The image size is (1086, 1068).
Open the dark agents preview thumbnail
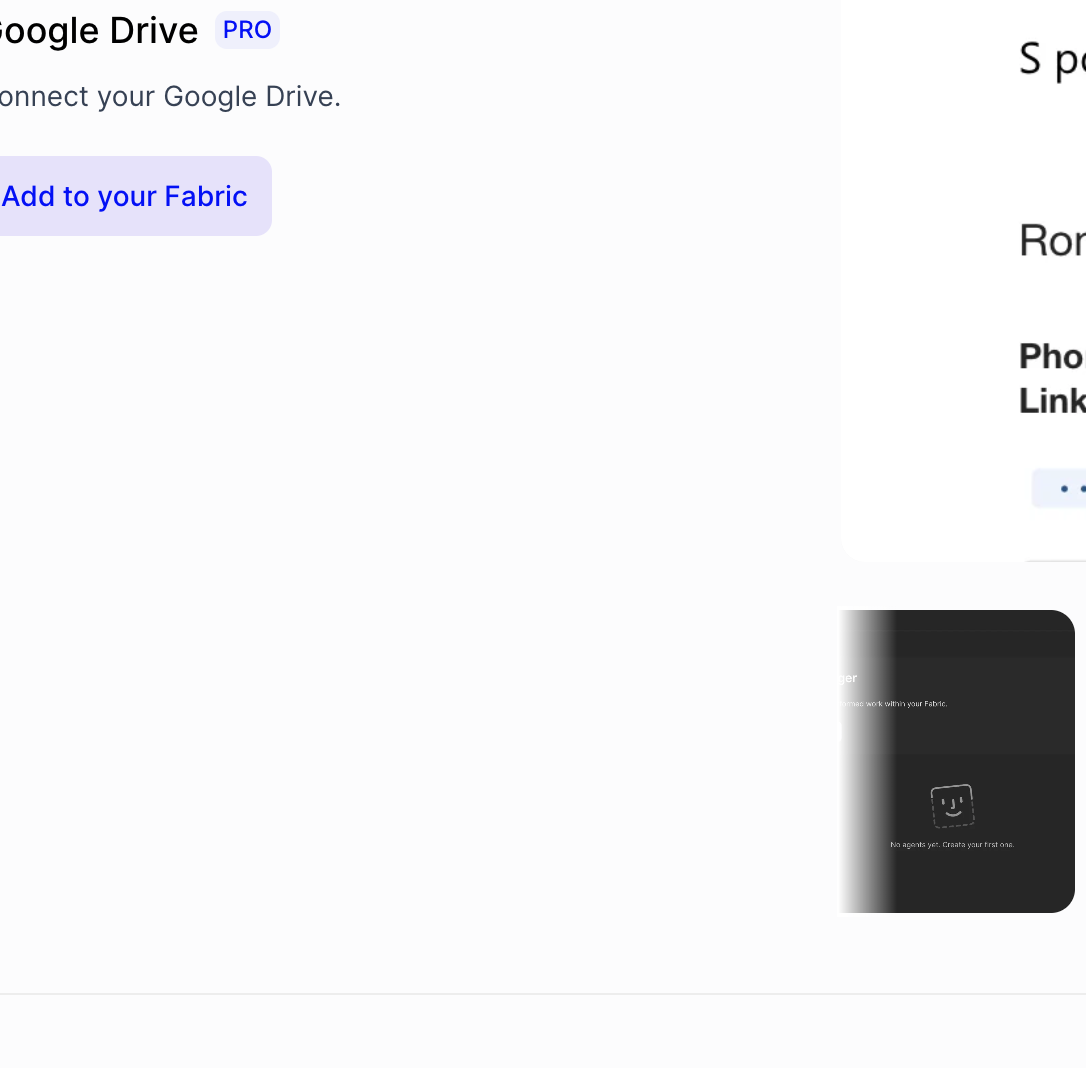(x=957, y=761)
